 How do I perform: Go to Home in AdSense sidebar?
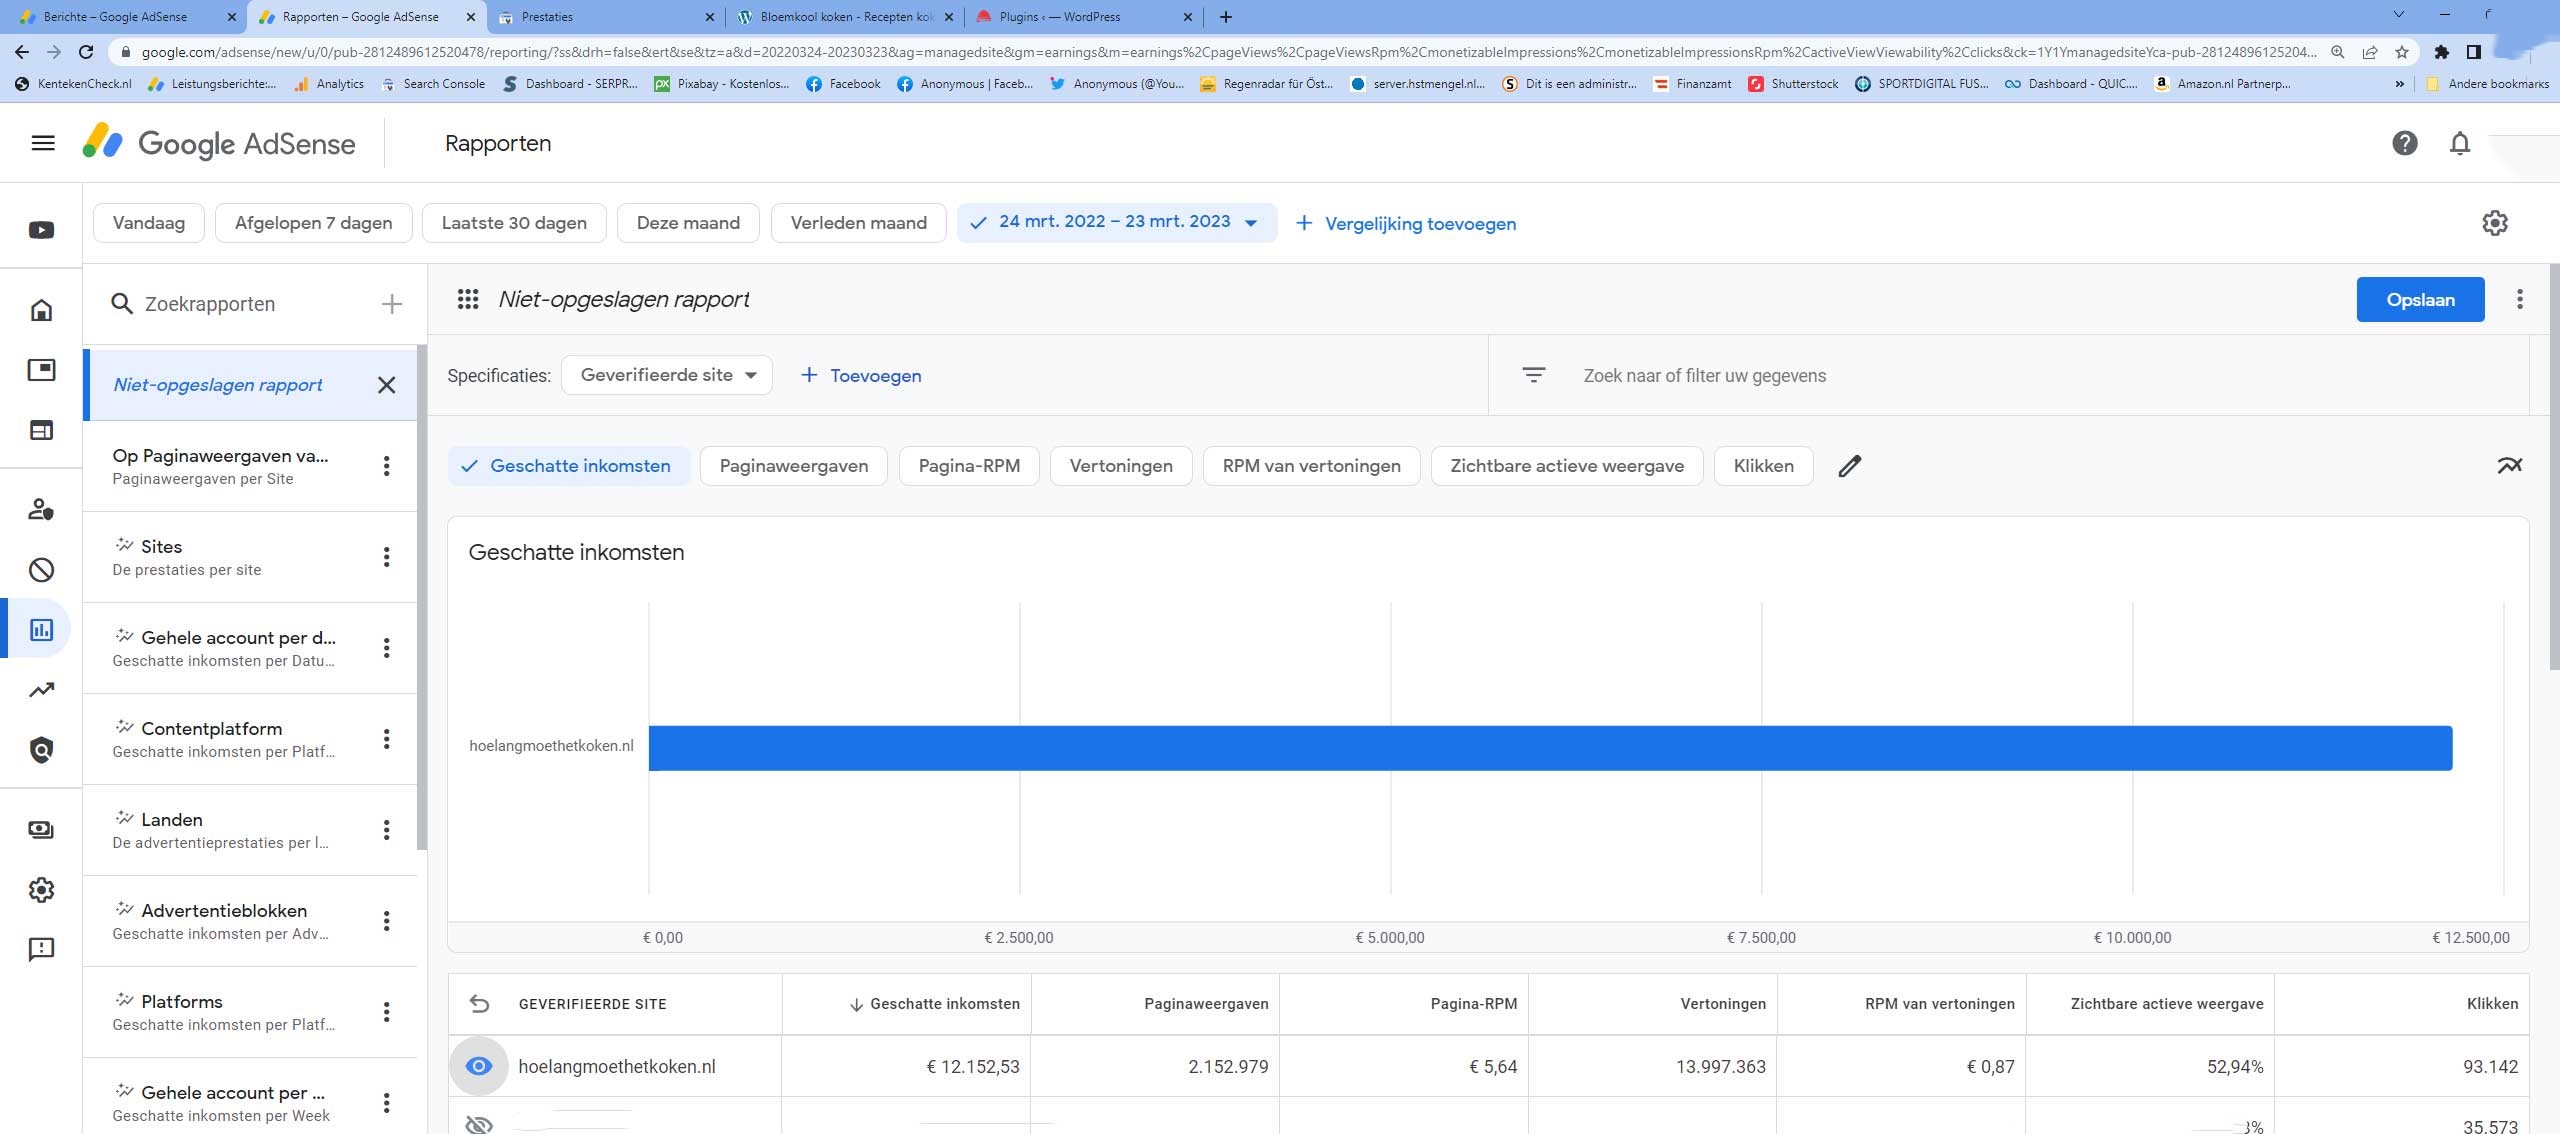(x=41, y=310)
